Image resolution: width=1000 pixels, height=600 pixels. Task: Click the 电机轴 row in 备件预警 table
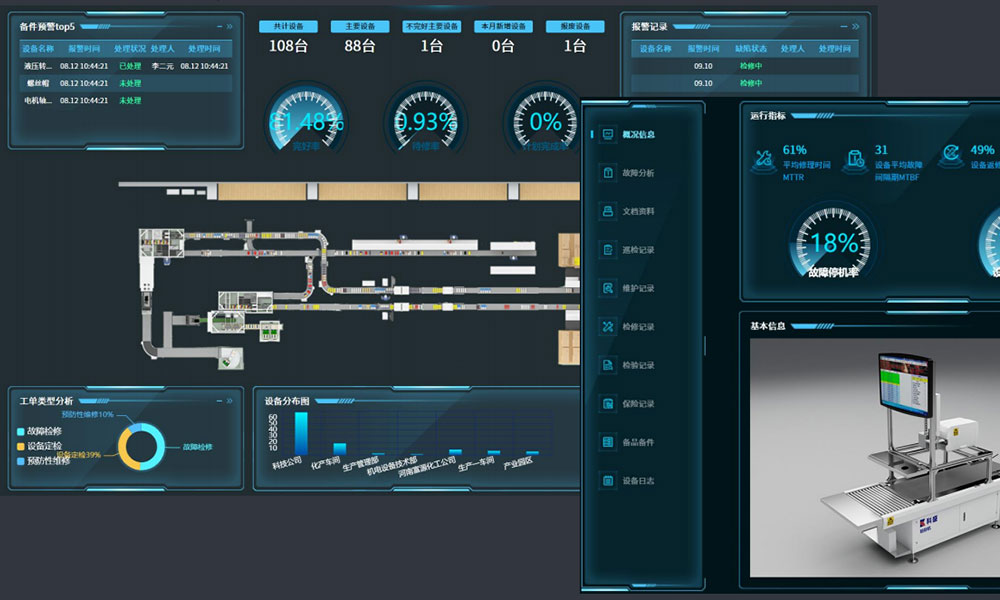point(126,100)
